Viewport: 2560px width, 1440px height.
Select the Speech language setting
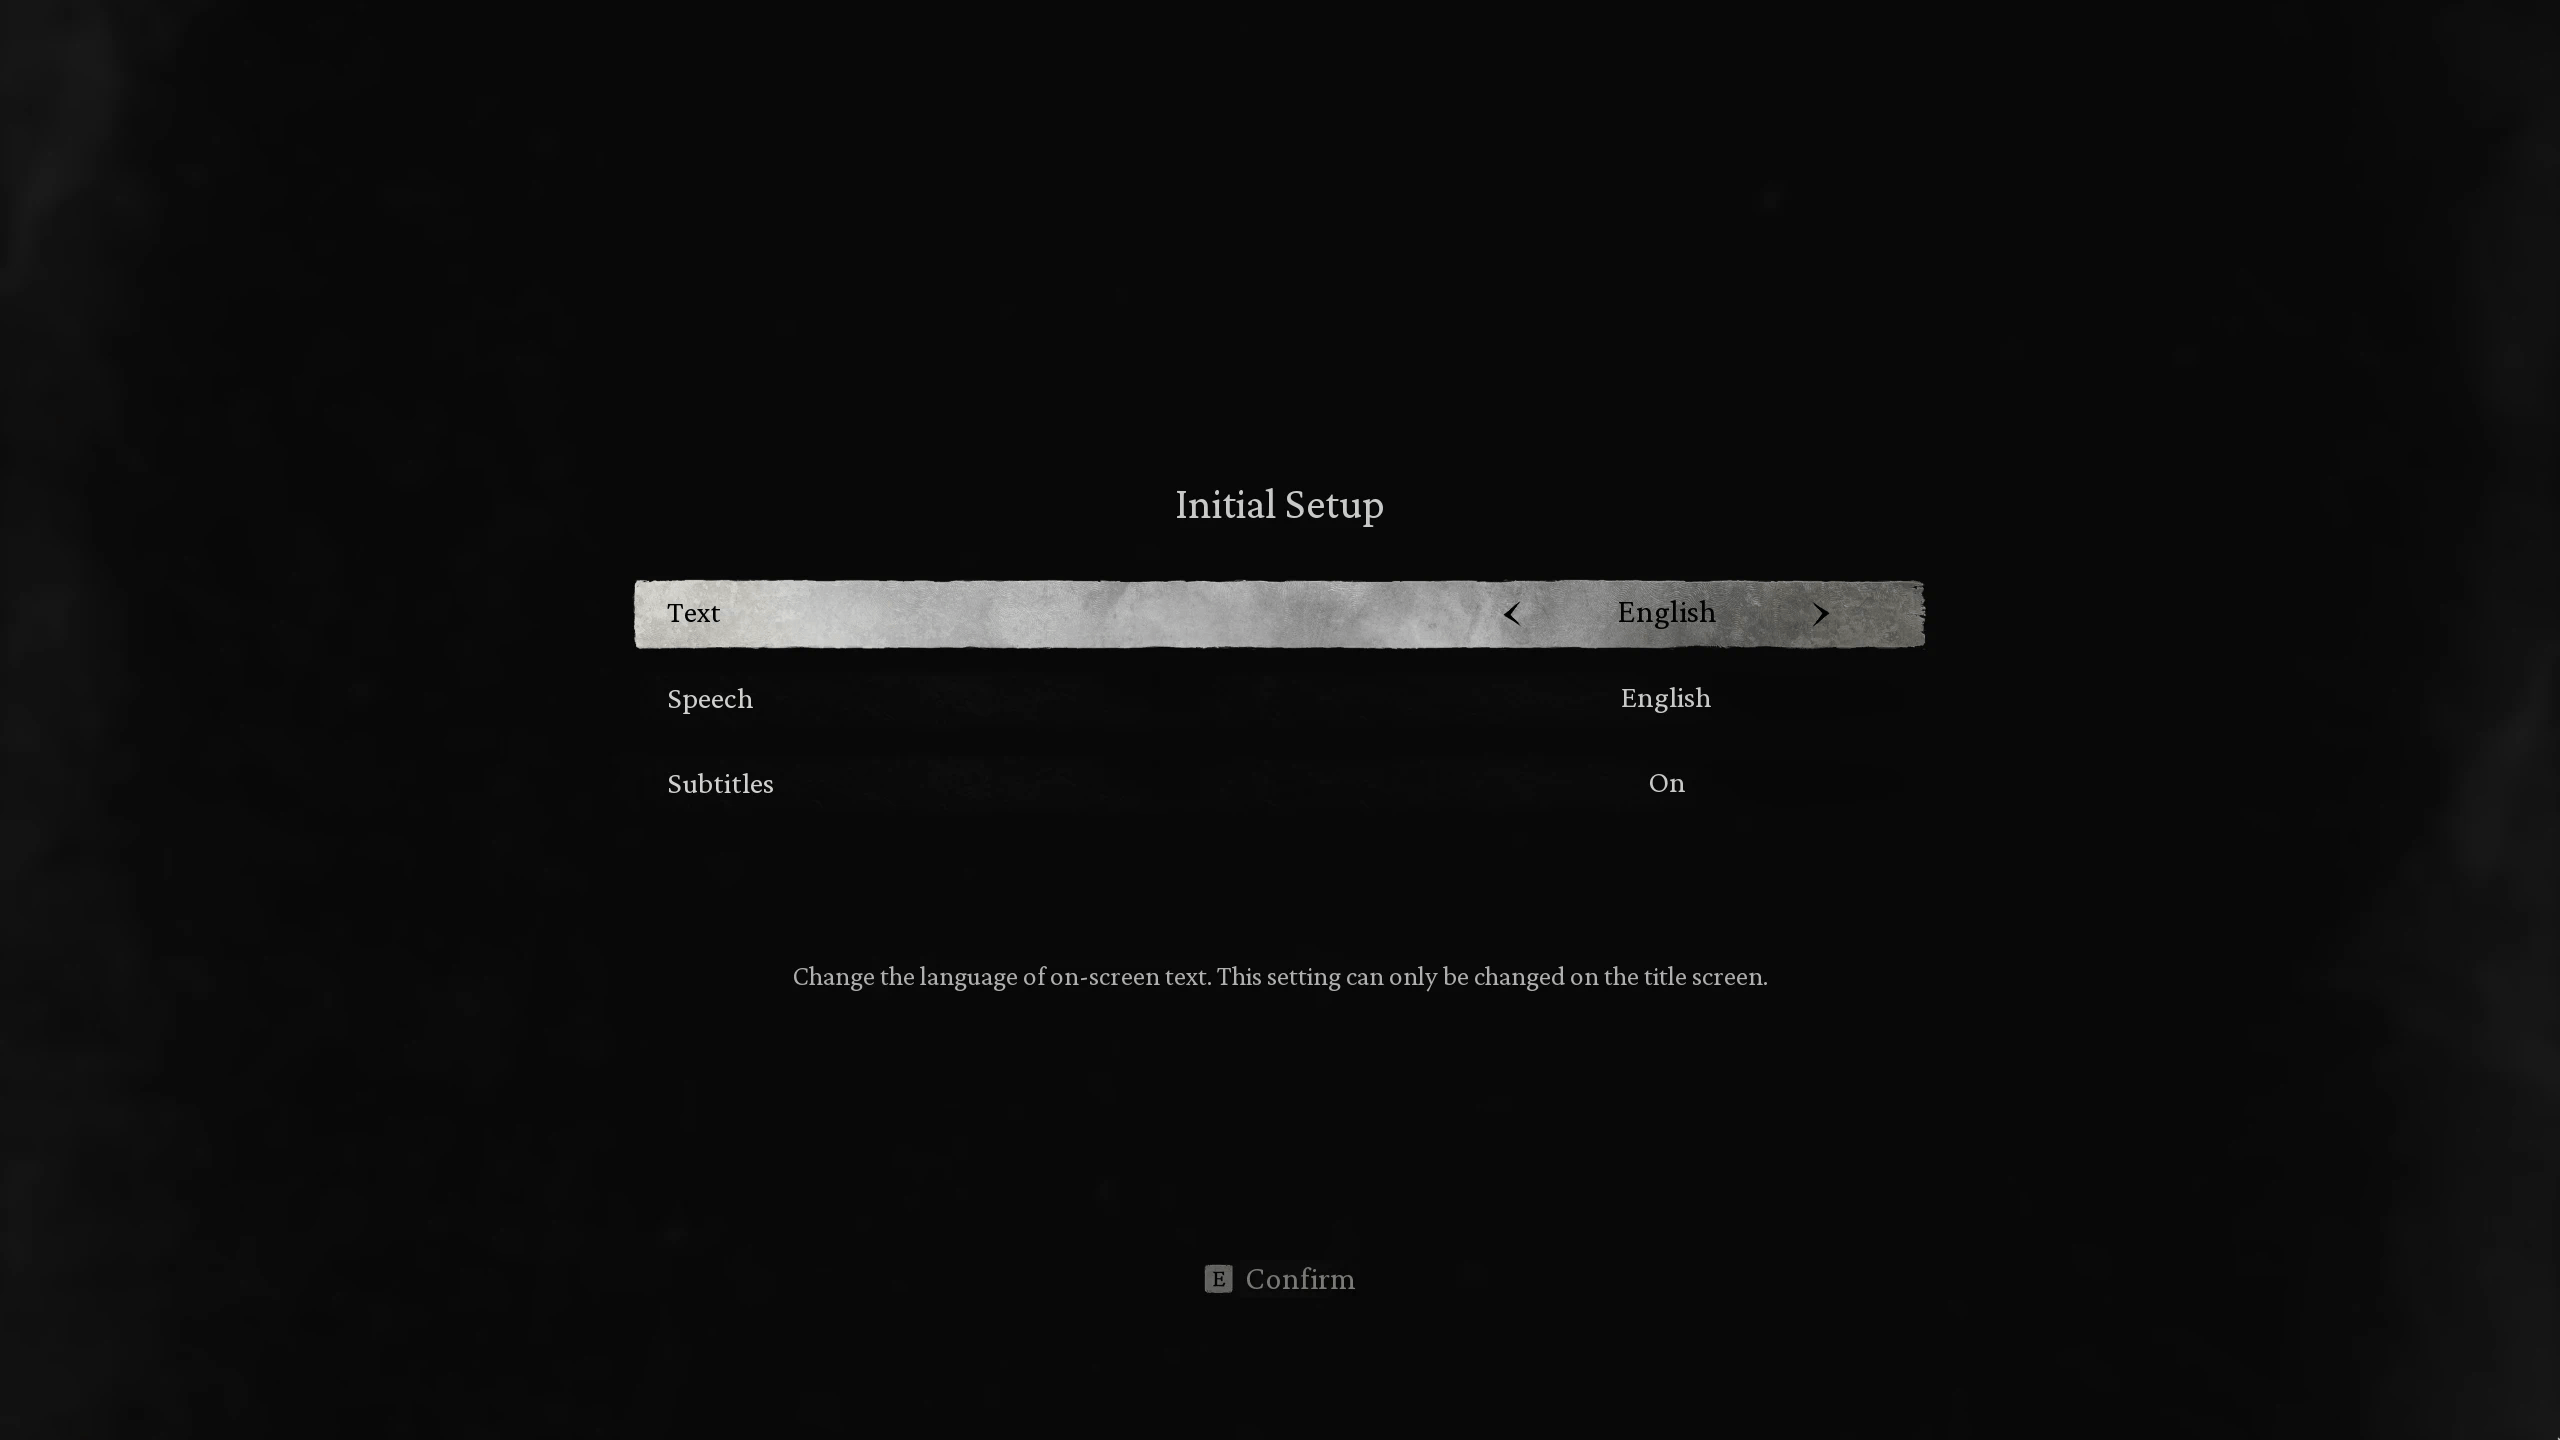point(1280,698)
